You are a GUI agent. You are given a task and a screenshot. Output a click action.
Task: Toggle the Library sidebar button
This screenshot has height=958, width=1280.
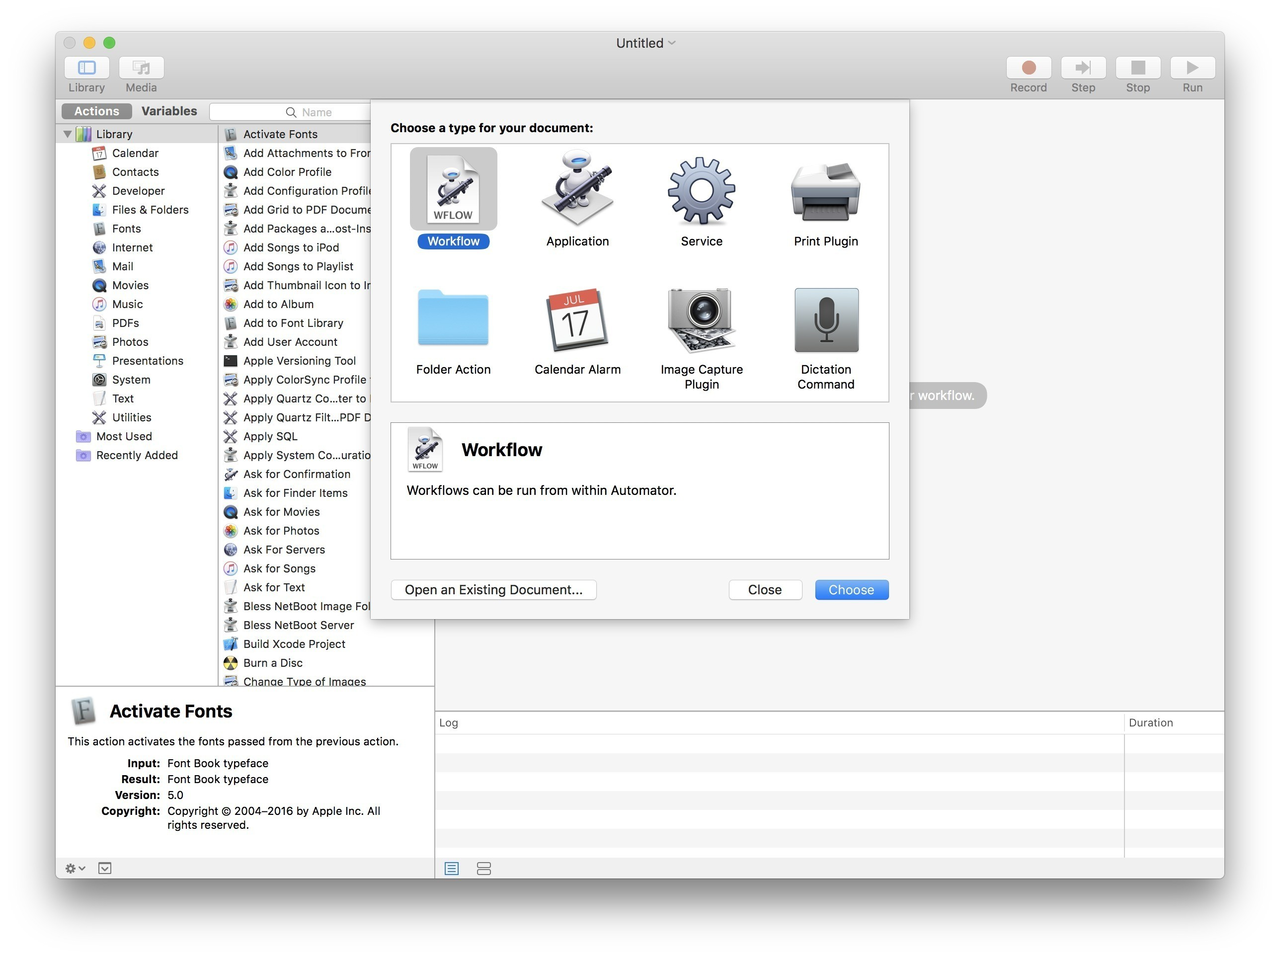click(x=87, y=67)
